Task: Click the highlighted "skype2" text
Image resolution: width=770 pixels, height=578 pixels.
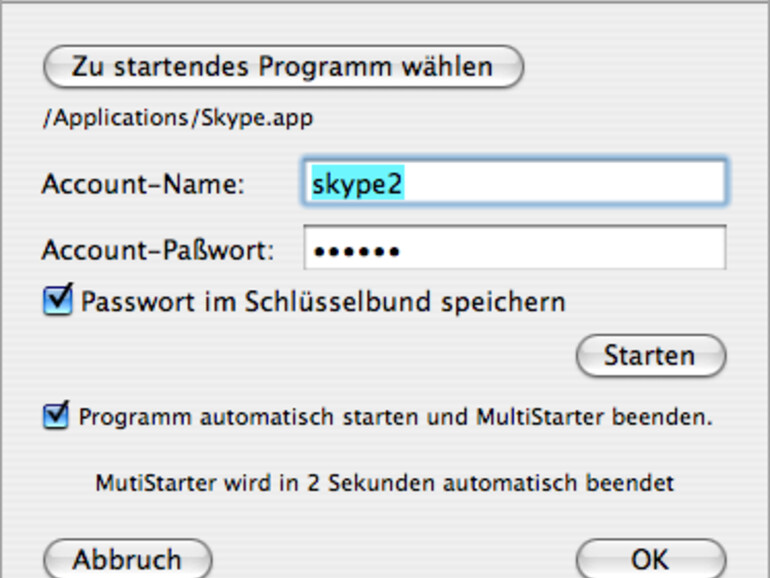Action: (357, 182)
